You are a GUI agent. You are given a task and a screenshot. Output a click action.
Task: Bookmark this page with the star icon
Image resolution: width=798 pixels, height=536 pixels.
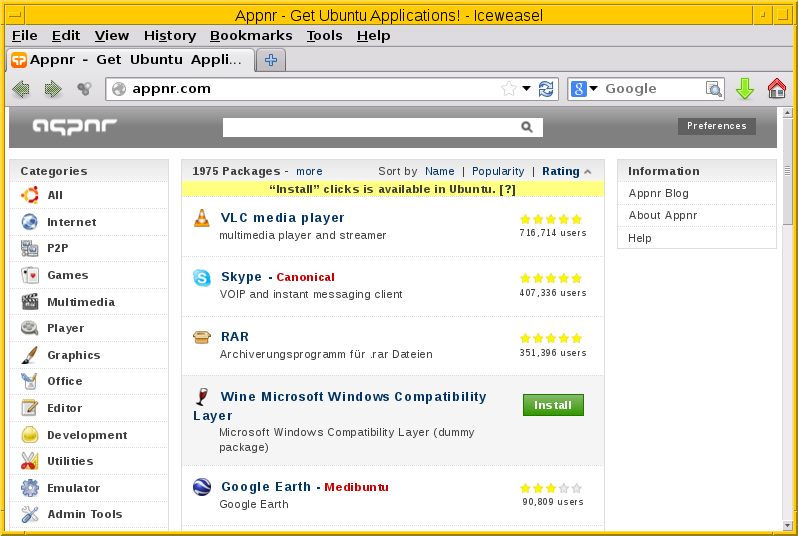[x=509, y=89]
